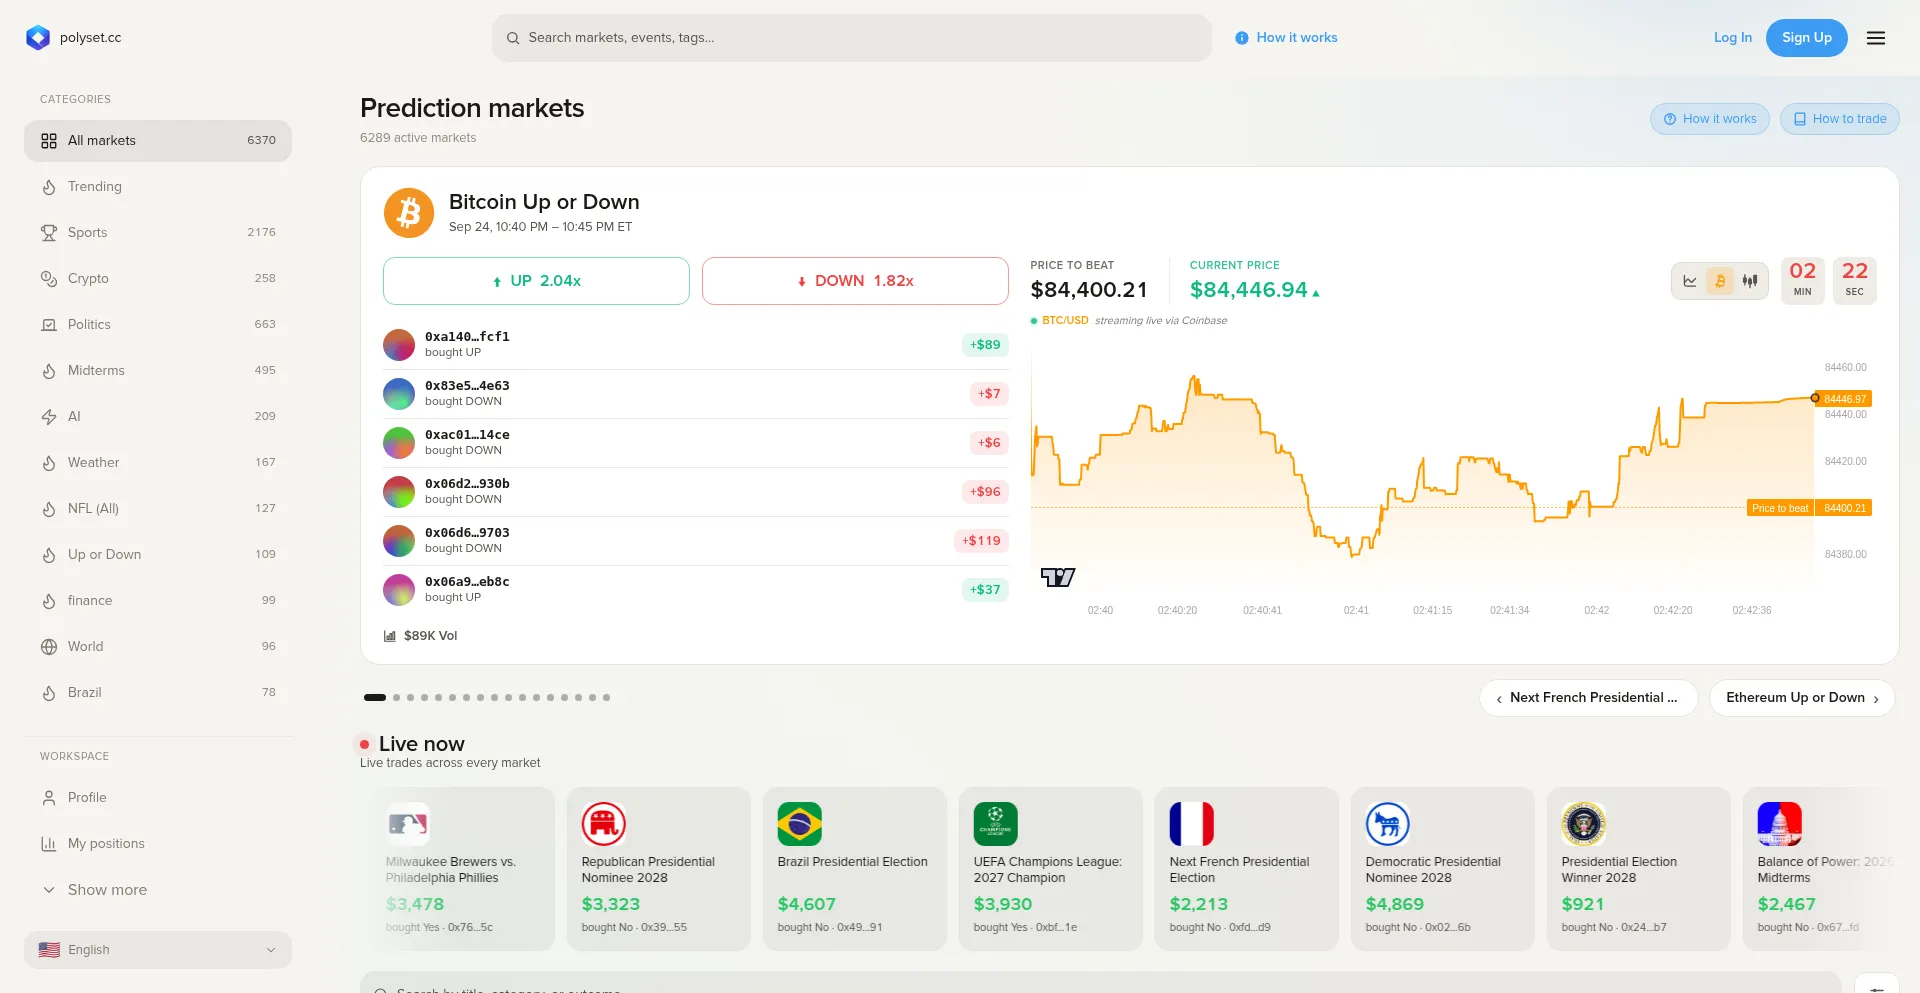The width and height of the screenshot is (1920, 993).
Task: Open the Midterms category
Action: [x=158, y=371]
